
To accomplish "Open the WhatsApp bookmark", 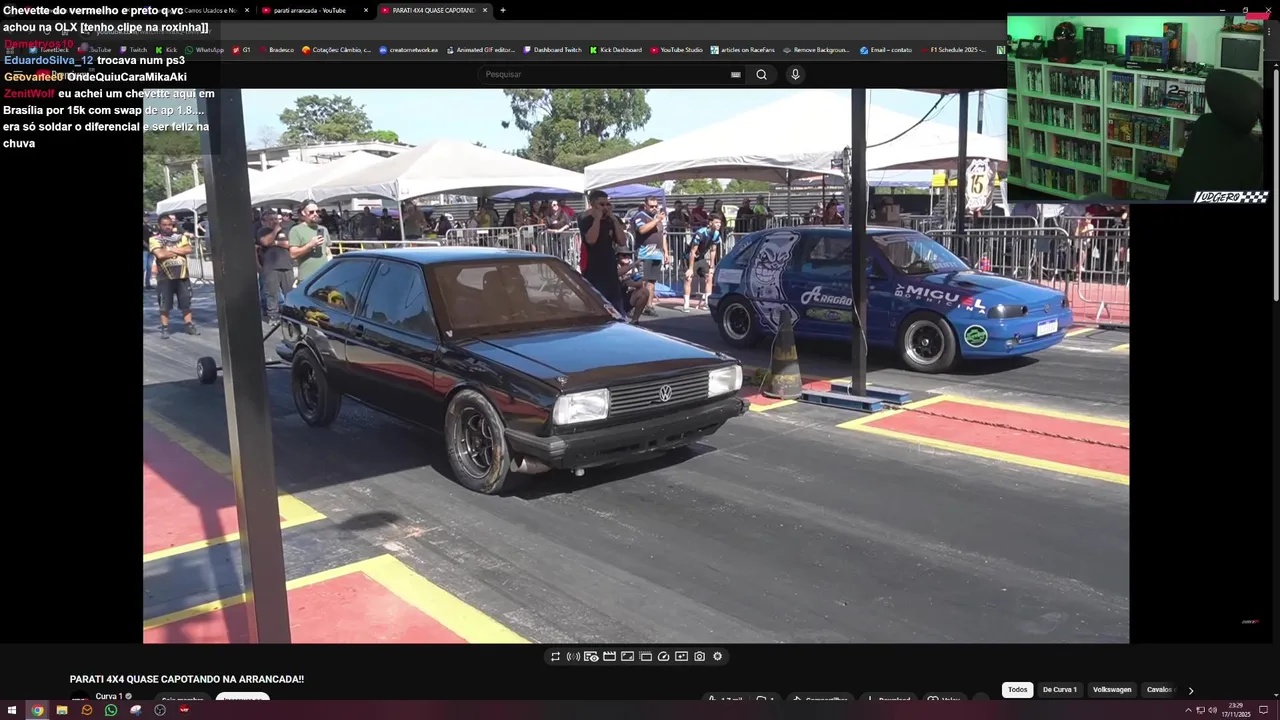I will (204, 50).
